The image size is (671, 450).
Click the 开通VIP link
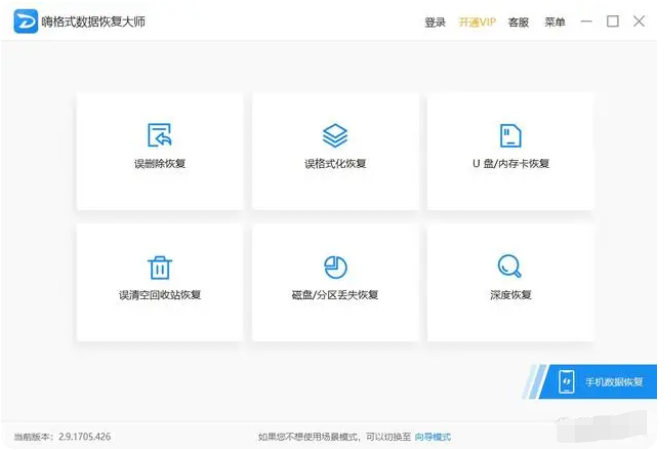pos(477,22)
